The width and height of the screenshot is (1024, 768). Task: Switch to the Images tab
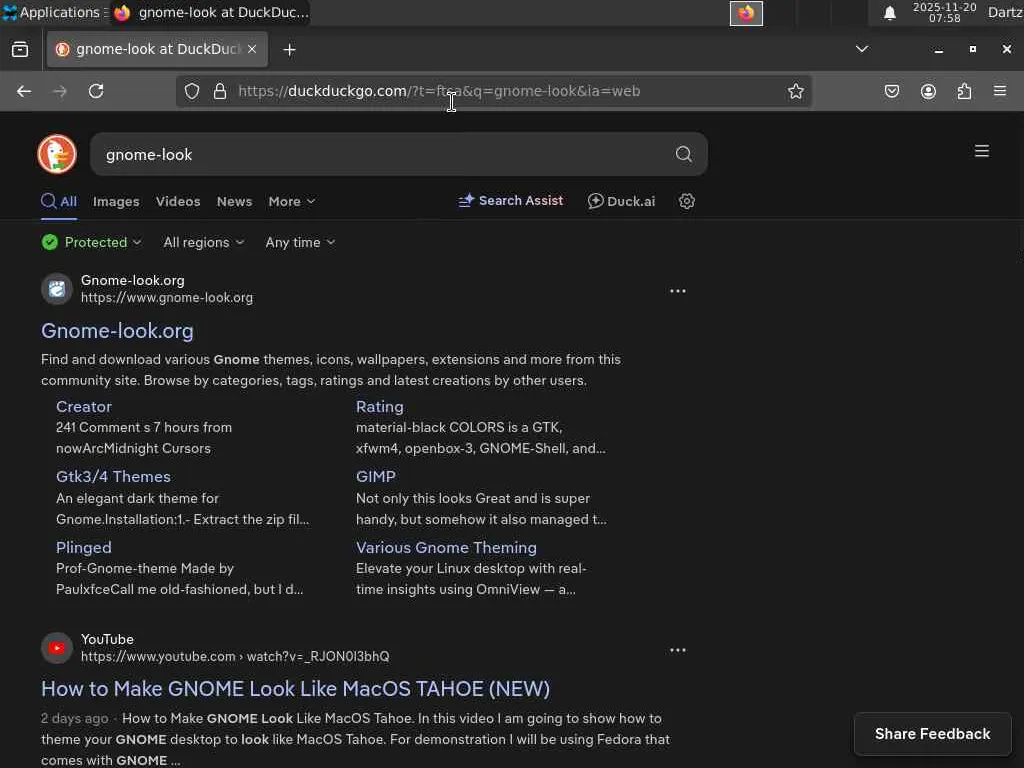[x=116, y=202]
